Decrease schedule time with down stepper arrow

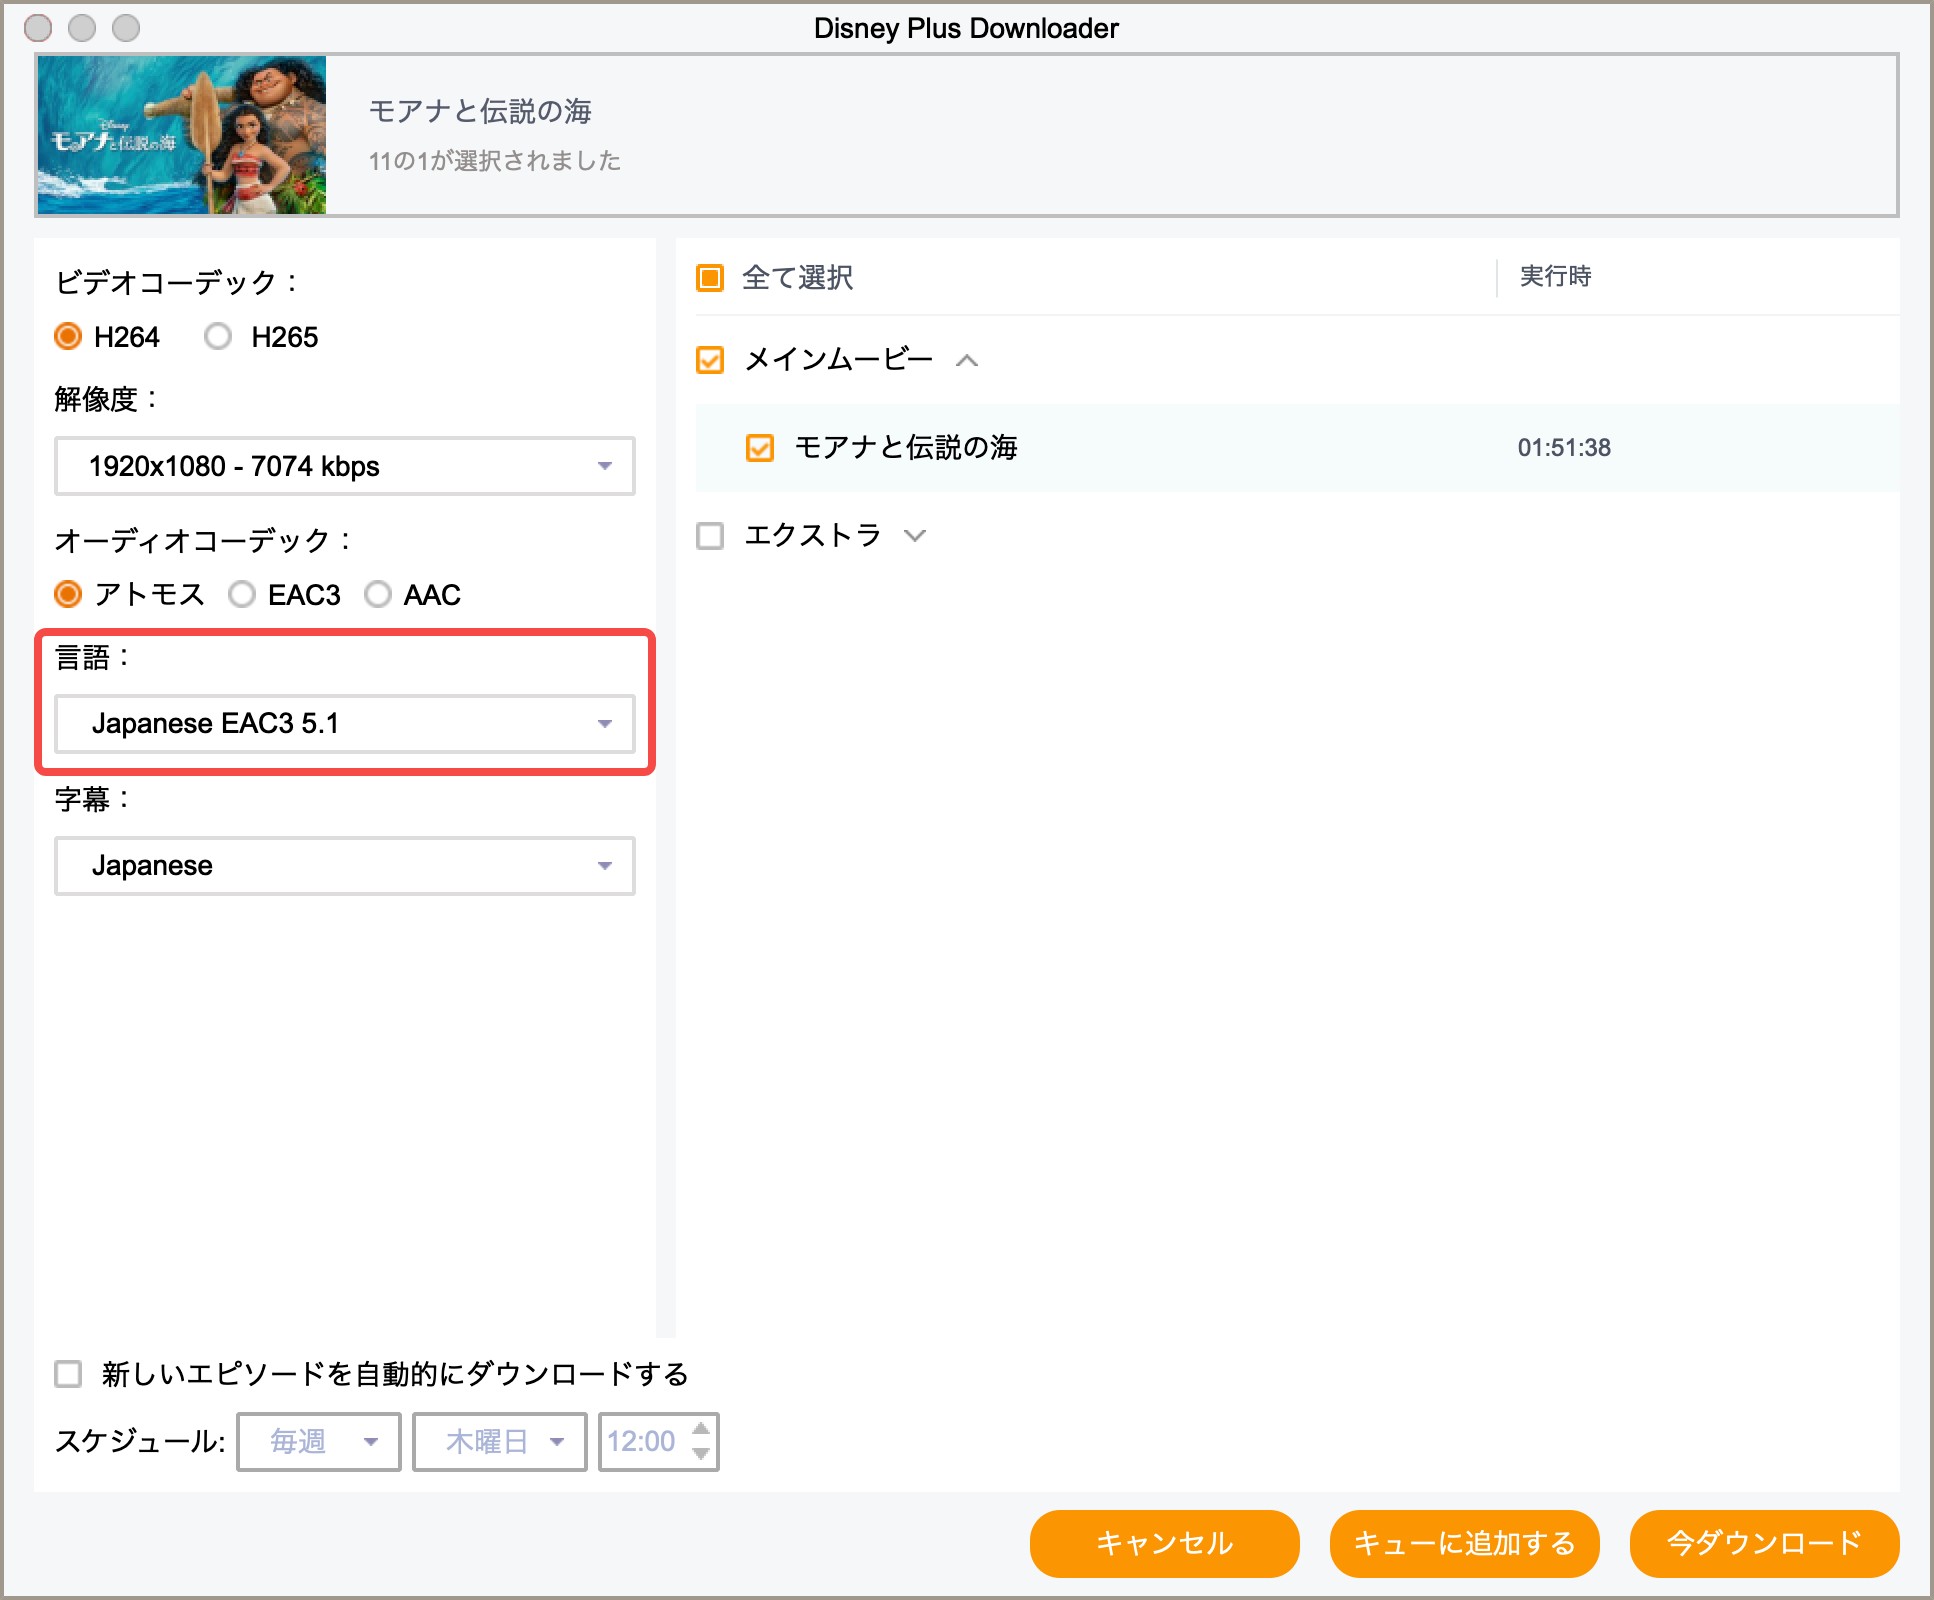tap(702, 1454)
